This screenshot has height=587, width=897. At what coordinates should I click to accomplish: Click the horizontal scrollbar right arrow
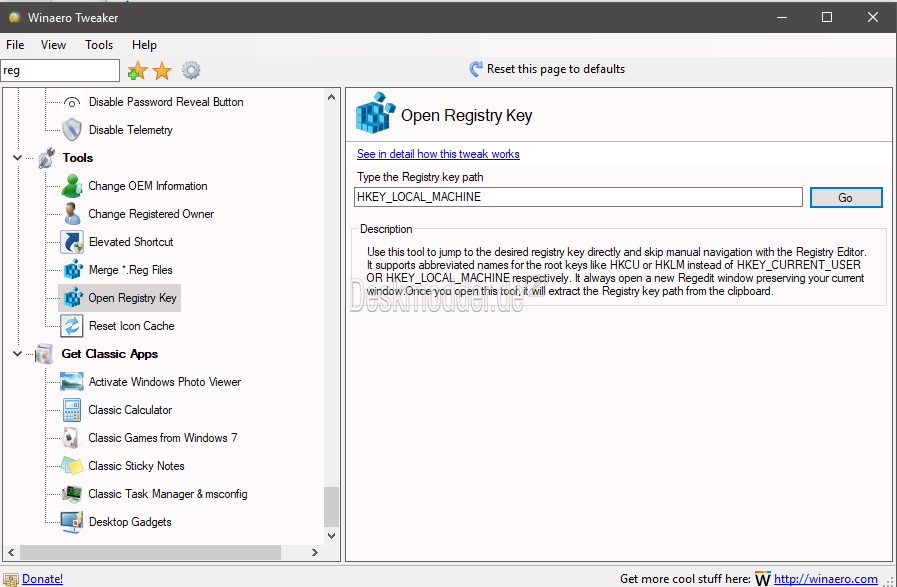coord(314,553)
